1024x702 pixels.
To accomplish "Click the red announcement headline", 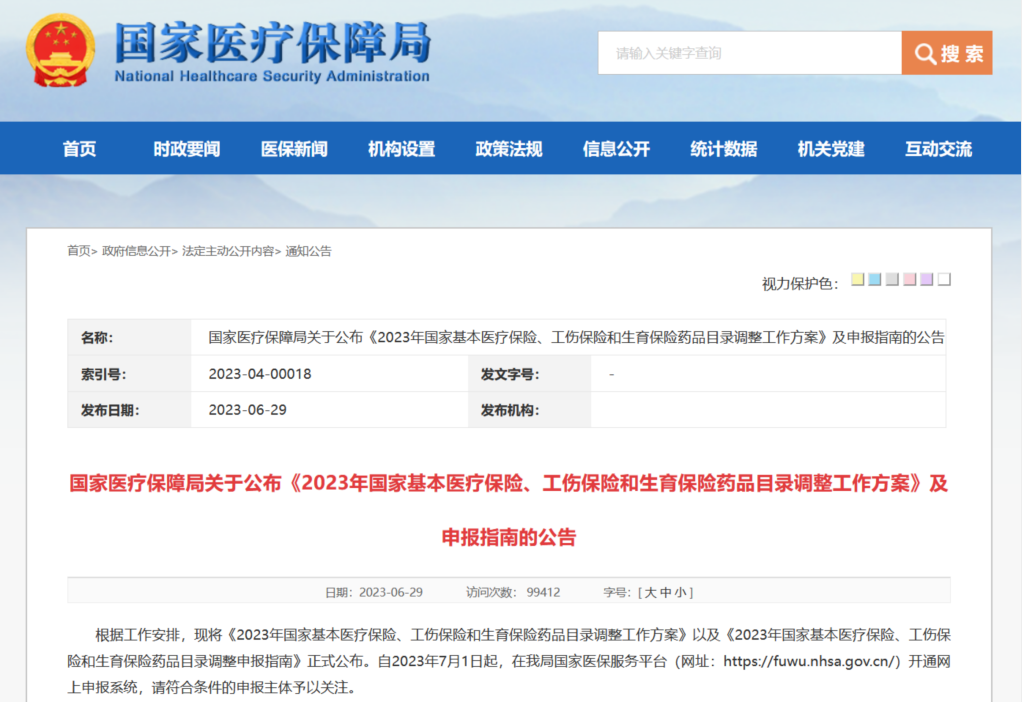I will 509,510.
